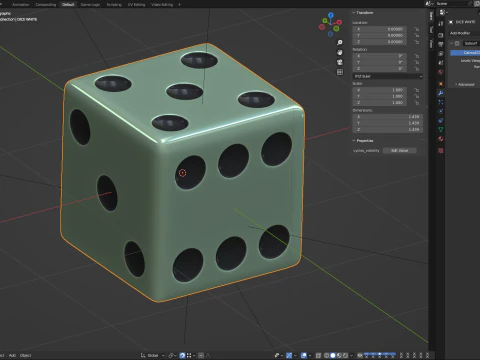Collapse the Transform panel
Screen dimensions: 480x360
354,13
